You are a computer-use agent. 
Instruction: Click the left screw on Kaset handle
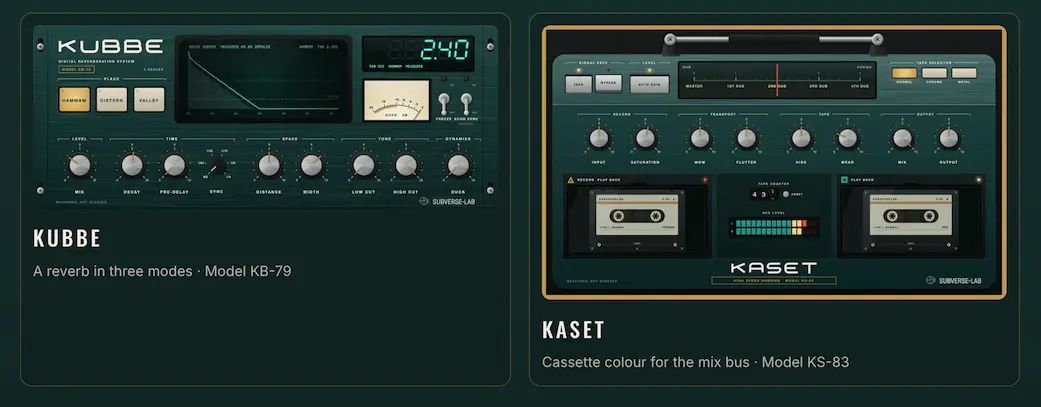(670, 39)
